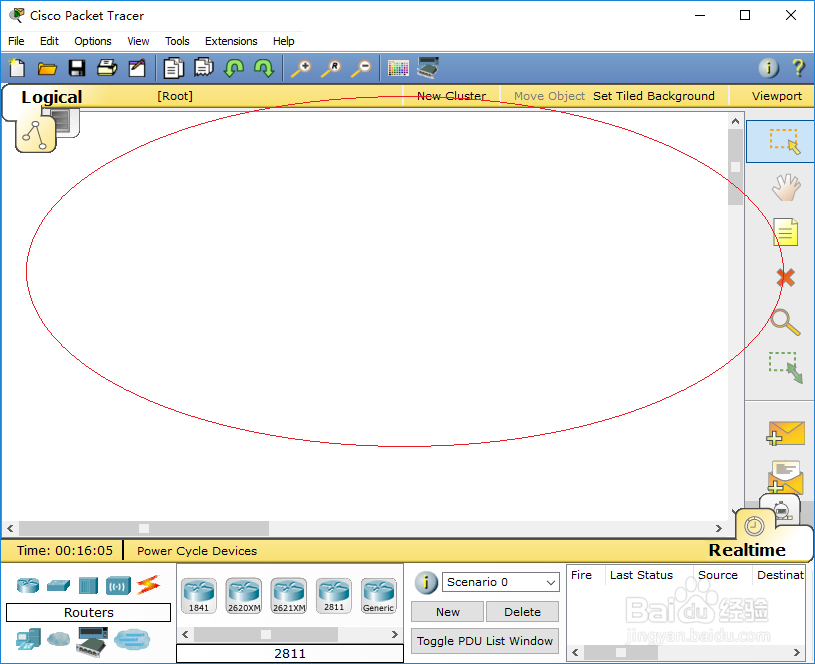Pick the 1841 router
This screenshot has height=664, width=815.
tap(199, 595)
